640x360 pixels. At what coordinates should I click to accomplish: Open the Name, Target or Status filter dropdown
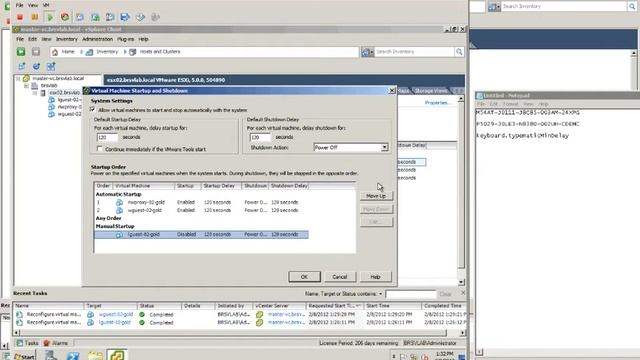(380, 294)
